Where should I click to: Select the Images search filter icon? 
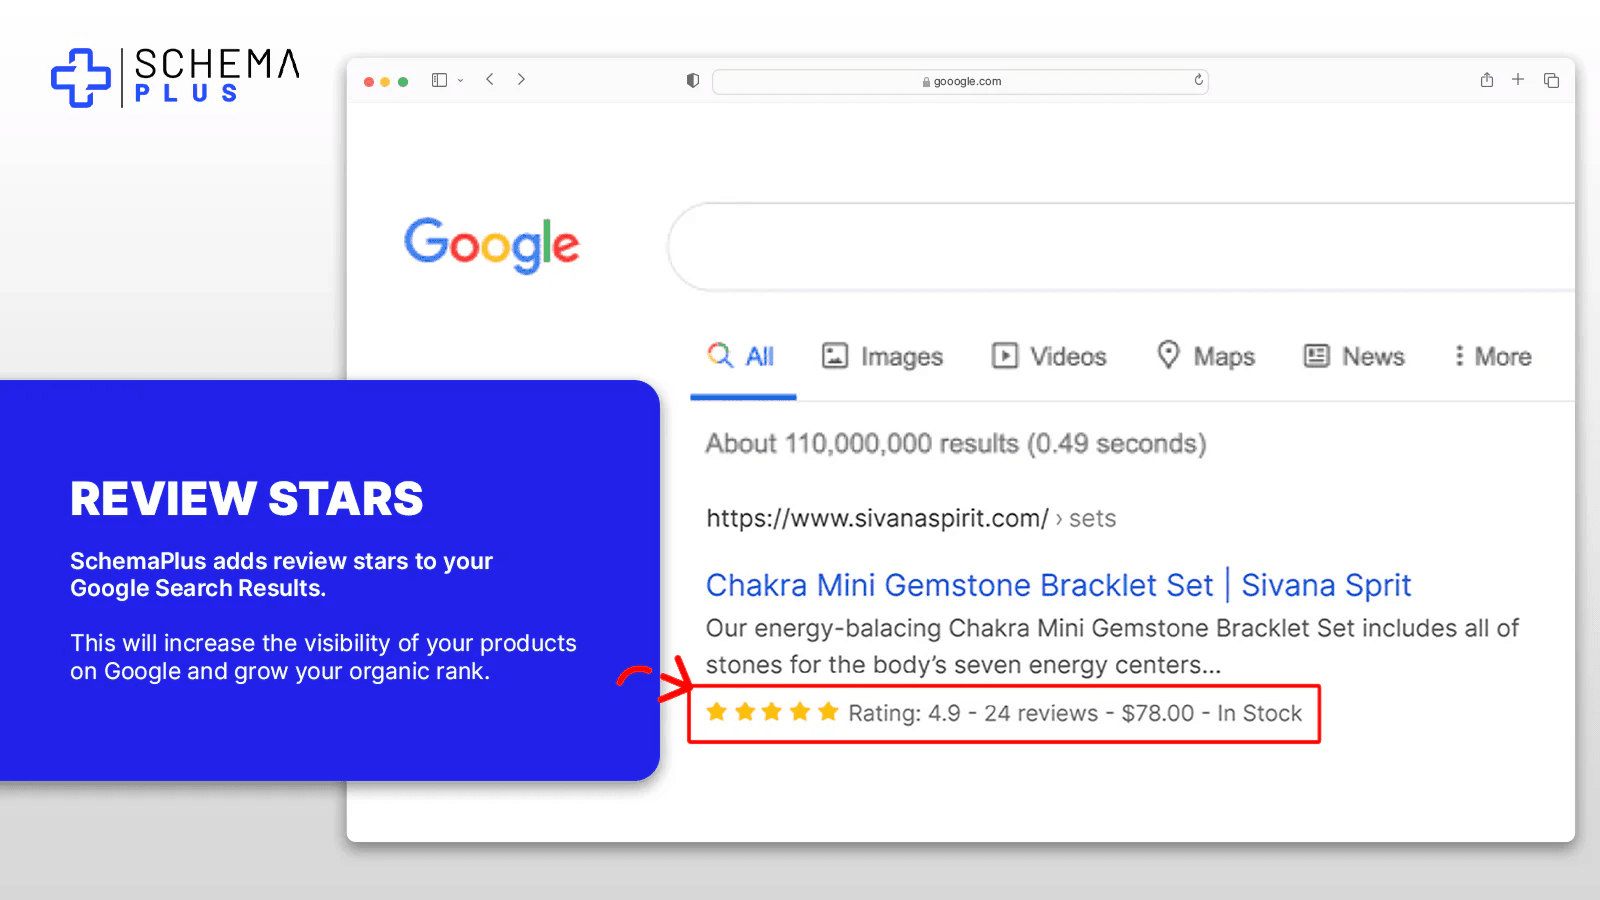pos(836,356)
